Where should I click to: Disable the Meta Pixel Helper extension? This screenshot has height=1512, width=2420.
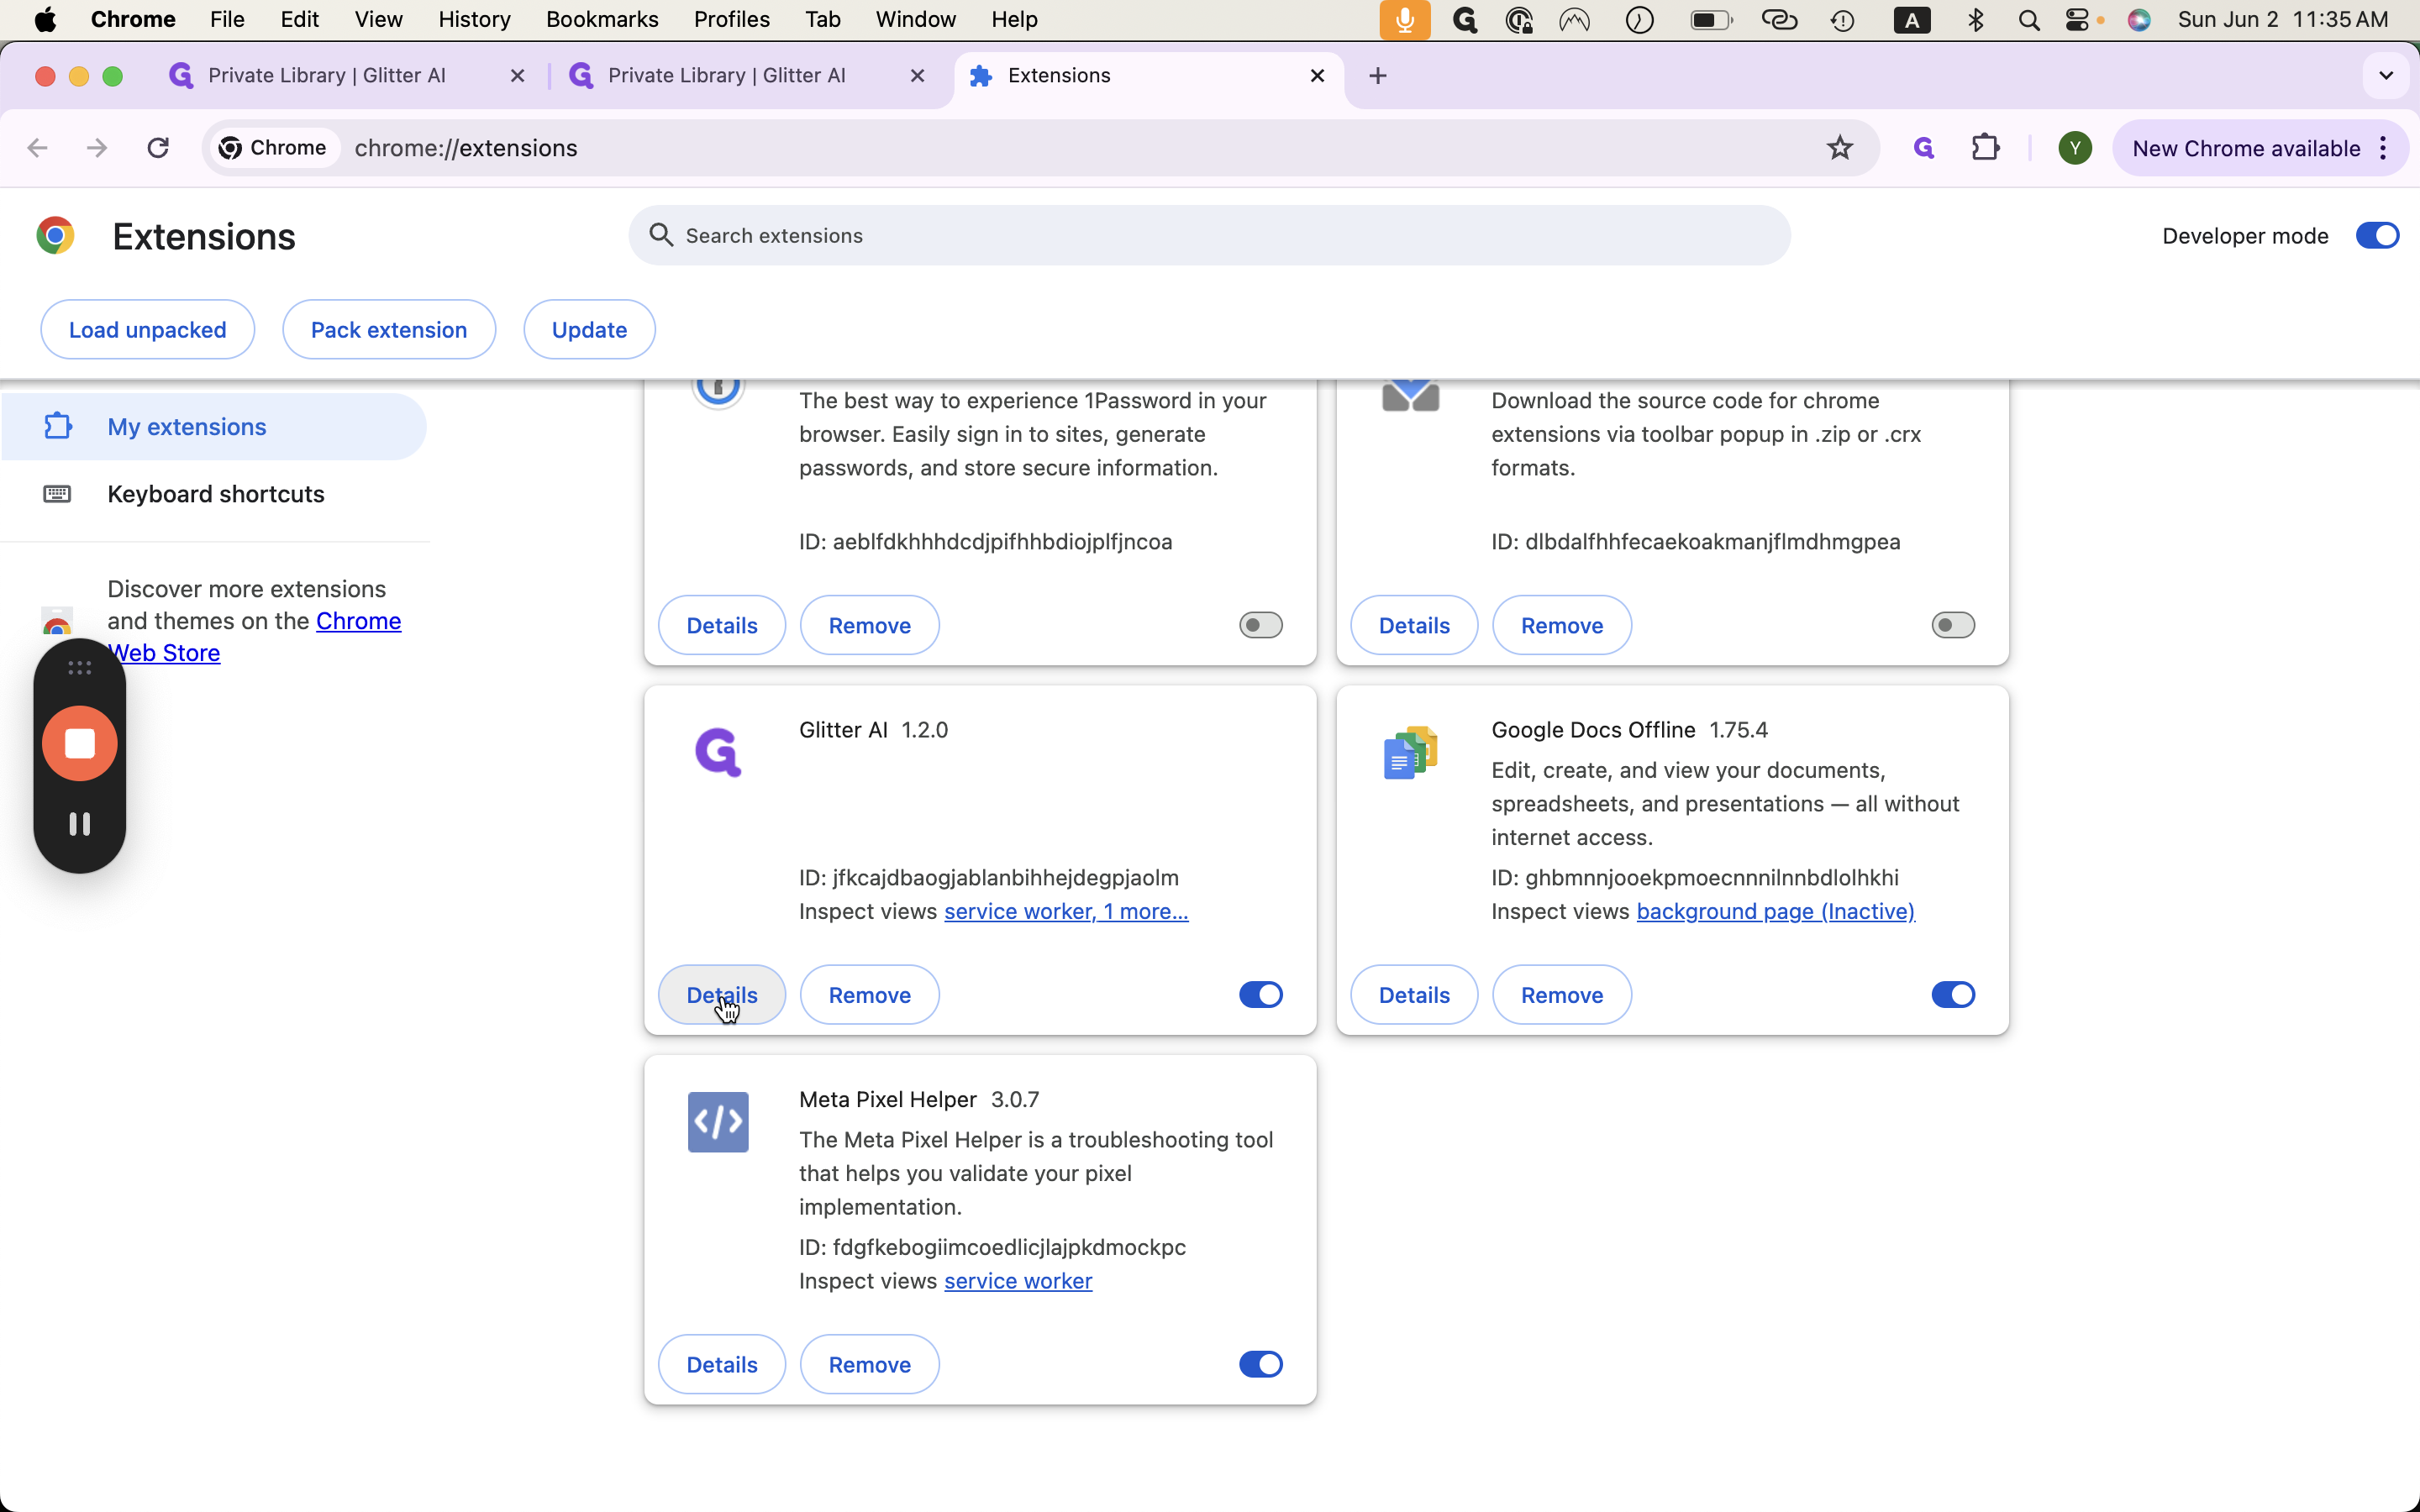(1260, 1364)
